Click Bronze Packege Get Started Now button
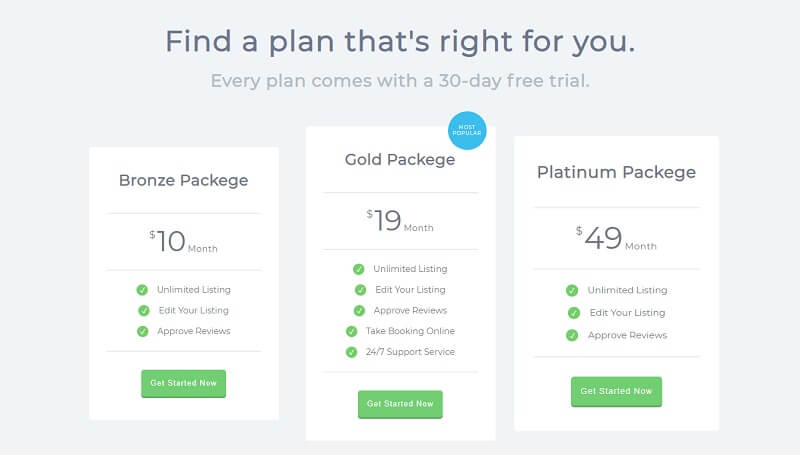Screen dimensions: 800x455 [x=183, y=384]
